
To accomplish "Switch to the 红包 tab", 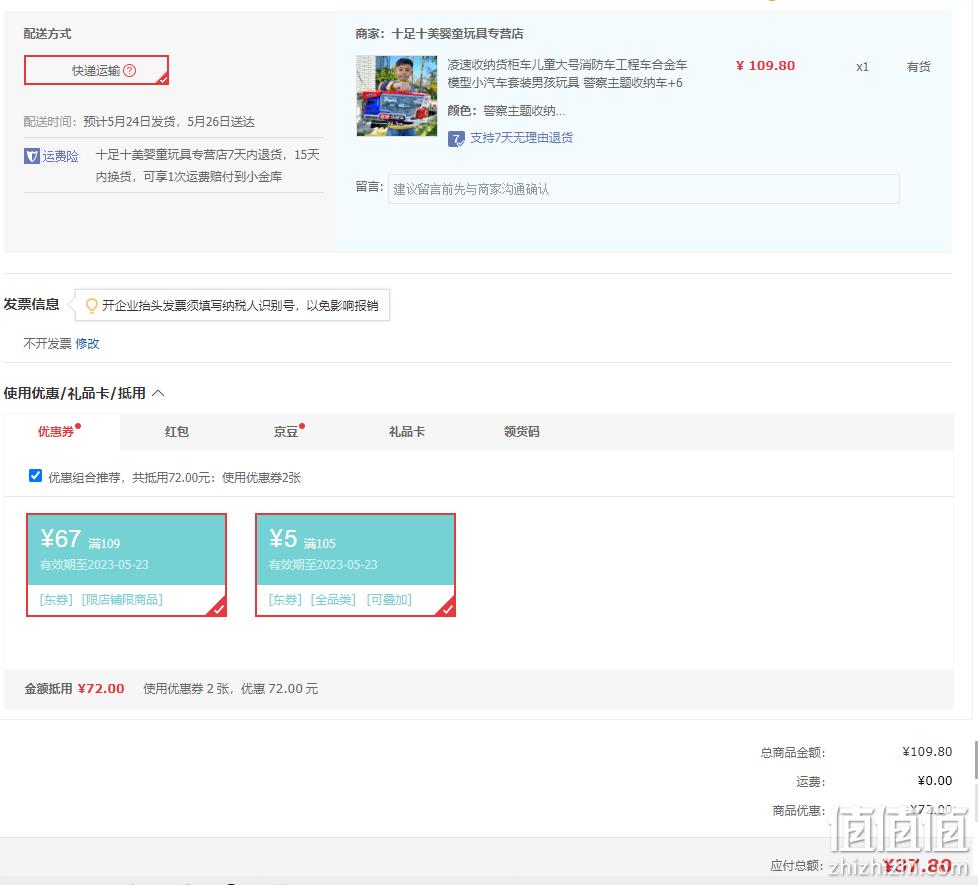I will (x=177, y=432).
